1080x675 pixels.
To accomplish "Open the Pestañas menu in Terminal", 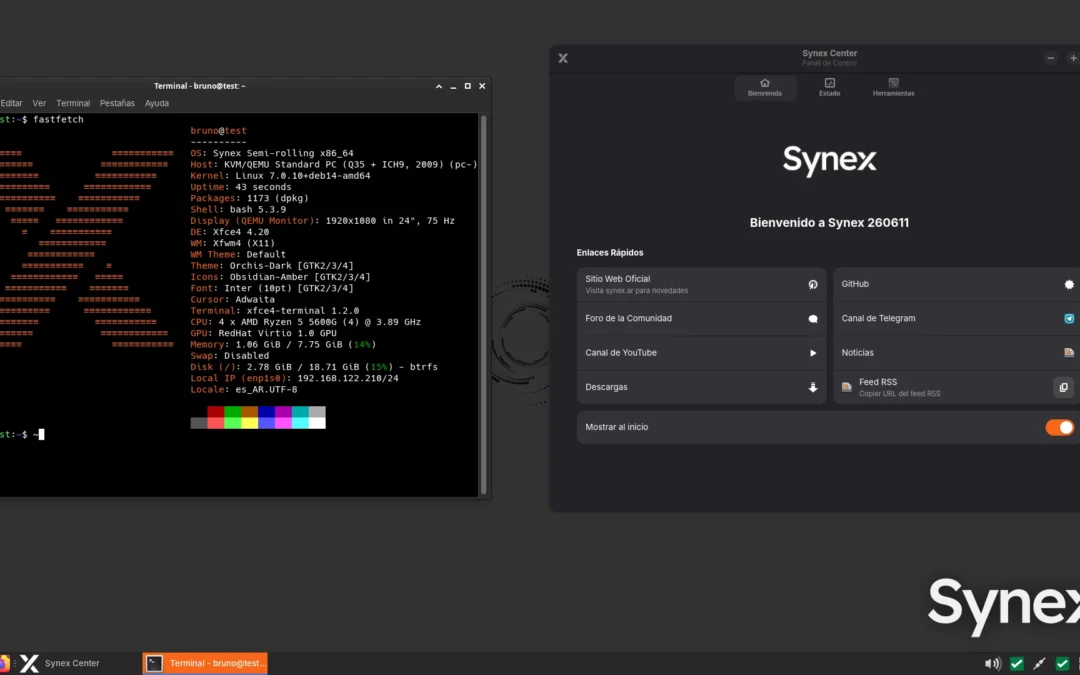I will pos(117,103).
